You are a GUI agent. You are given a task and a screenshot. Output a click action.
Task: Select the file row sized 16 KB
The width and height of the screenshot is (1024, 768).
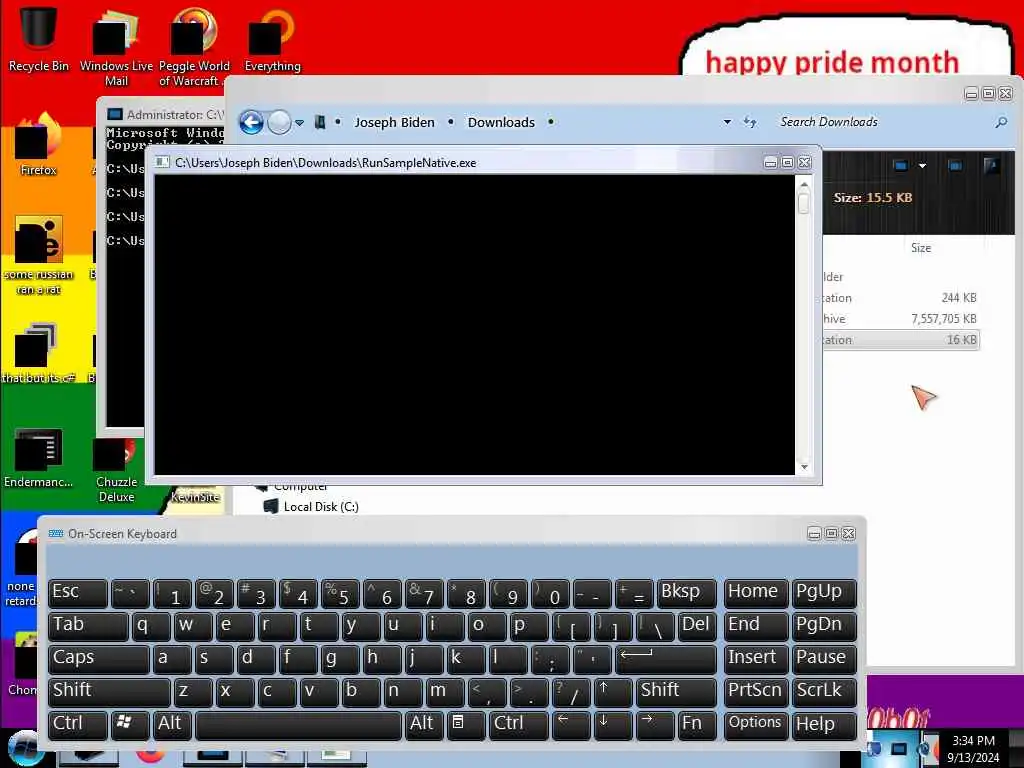[x=901, y=340]
